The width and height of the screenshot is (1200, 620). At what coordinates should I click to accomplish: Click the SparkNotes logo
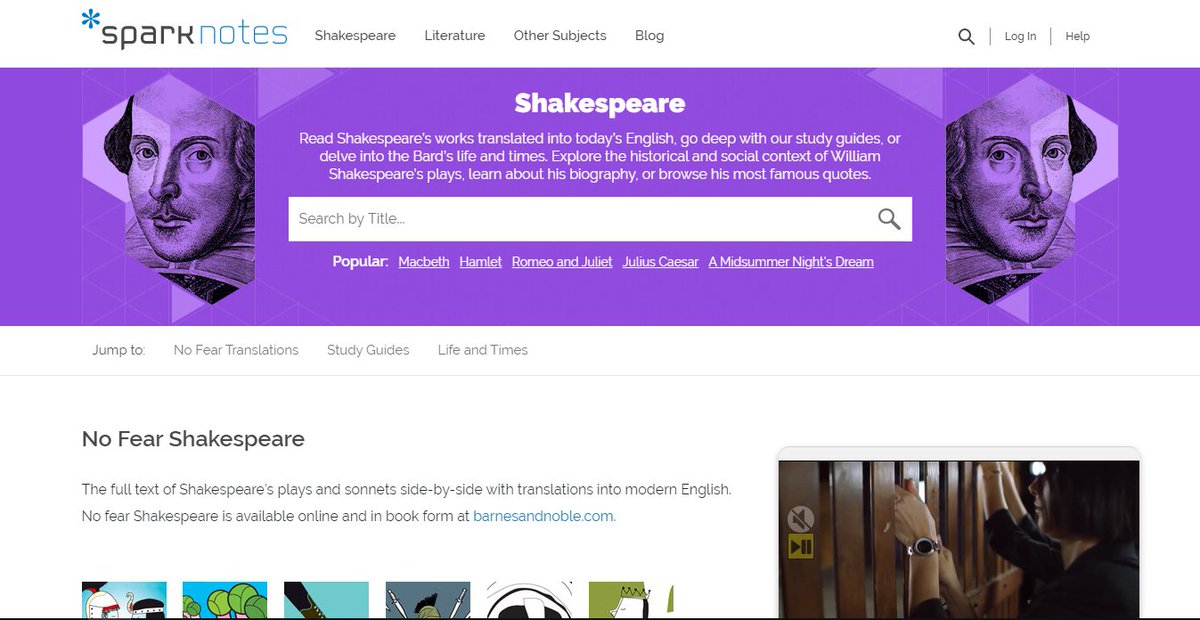184,30
